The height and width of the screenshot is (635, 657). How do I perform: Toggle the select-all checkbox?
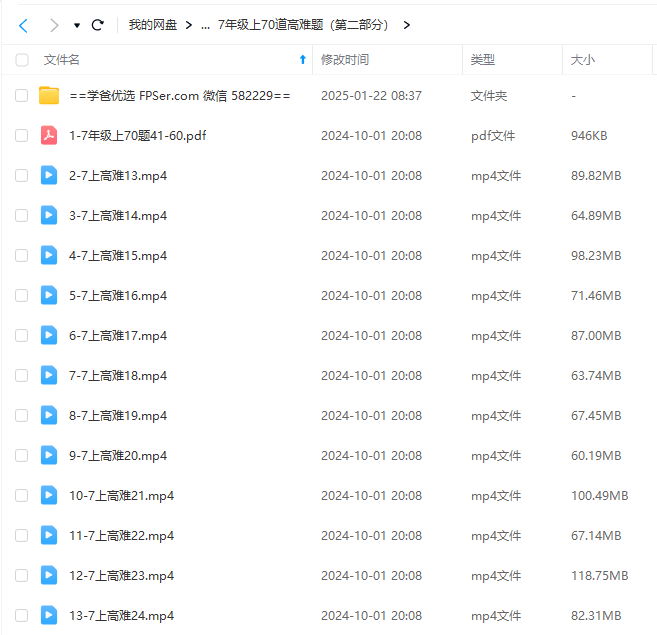click(22, 60)
